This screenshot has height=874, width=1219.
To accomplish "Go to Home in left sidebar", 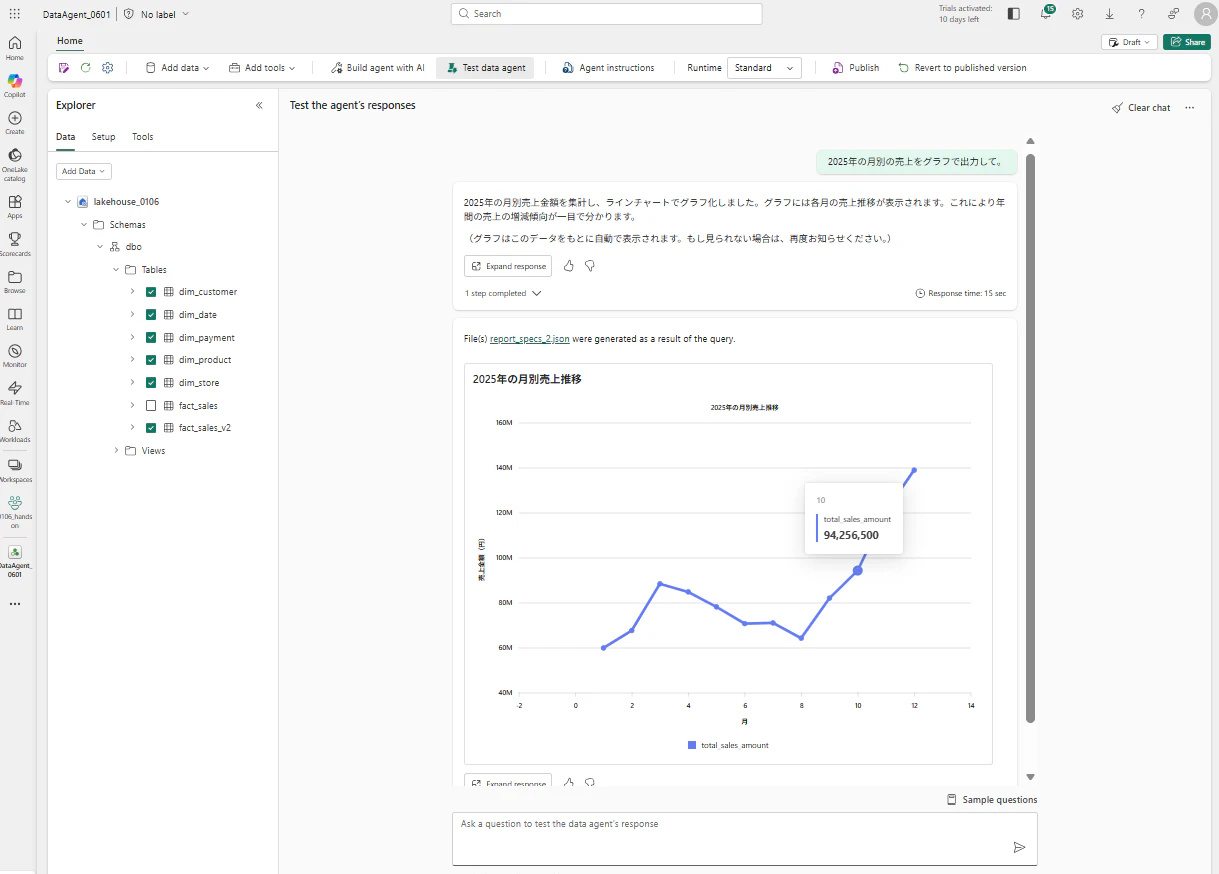I will 15,48.
